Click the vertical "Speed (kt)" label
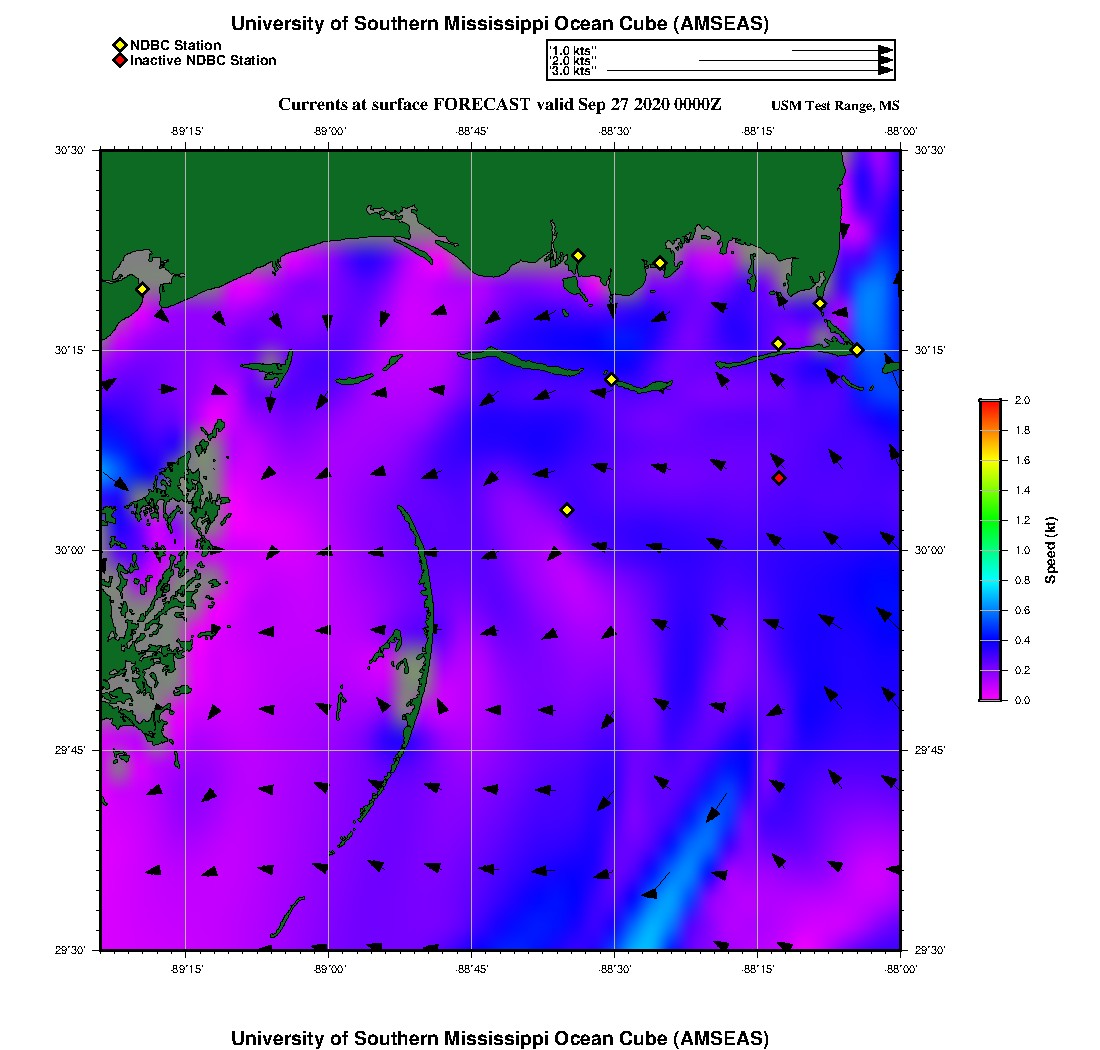This screenshot has height=1050, width=1100. pyautogui.click(x=1051, y=550)
